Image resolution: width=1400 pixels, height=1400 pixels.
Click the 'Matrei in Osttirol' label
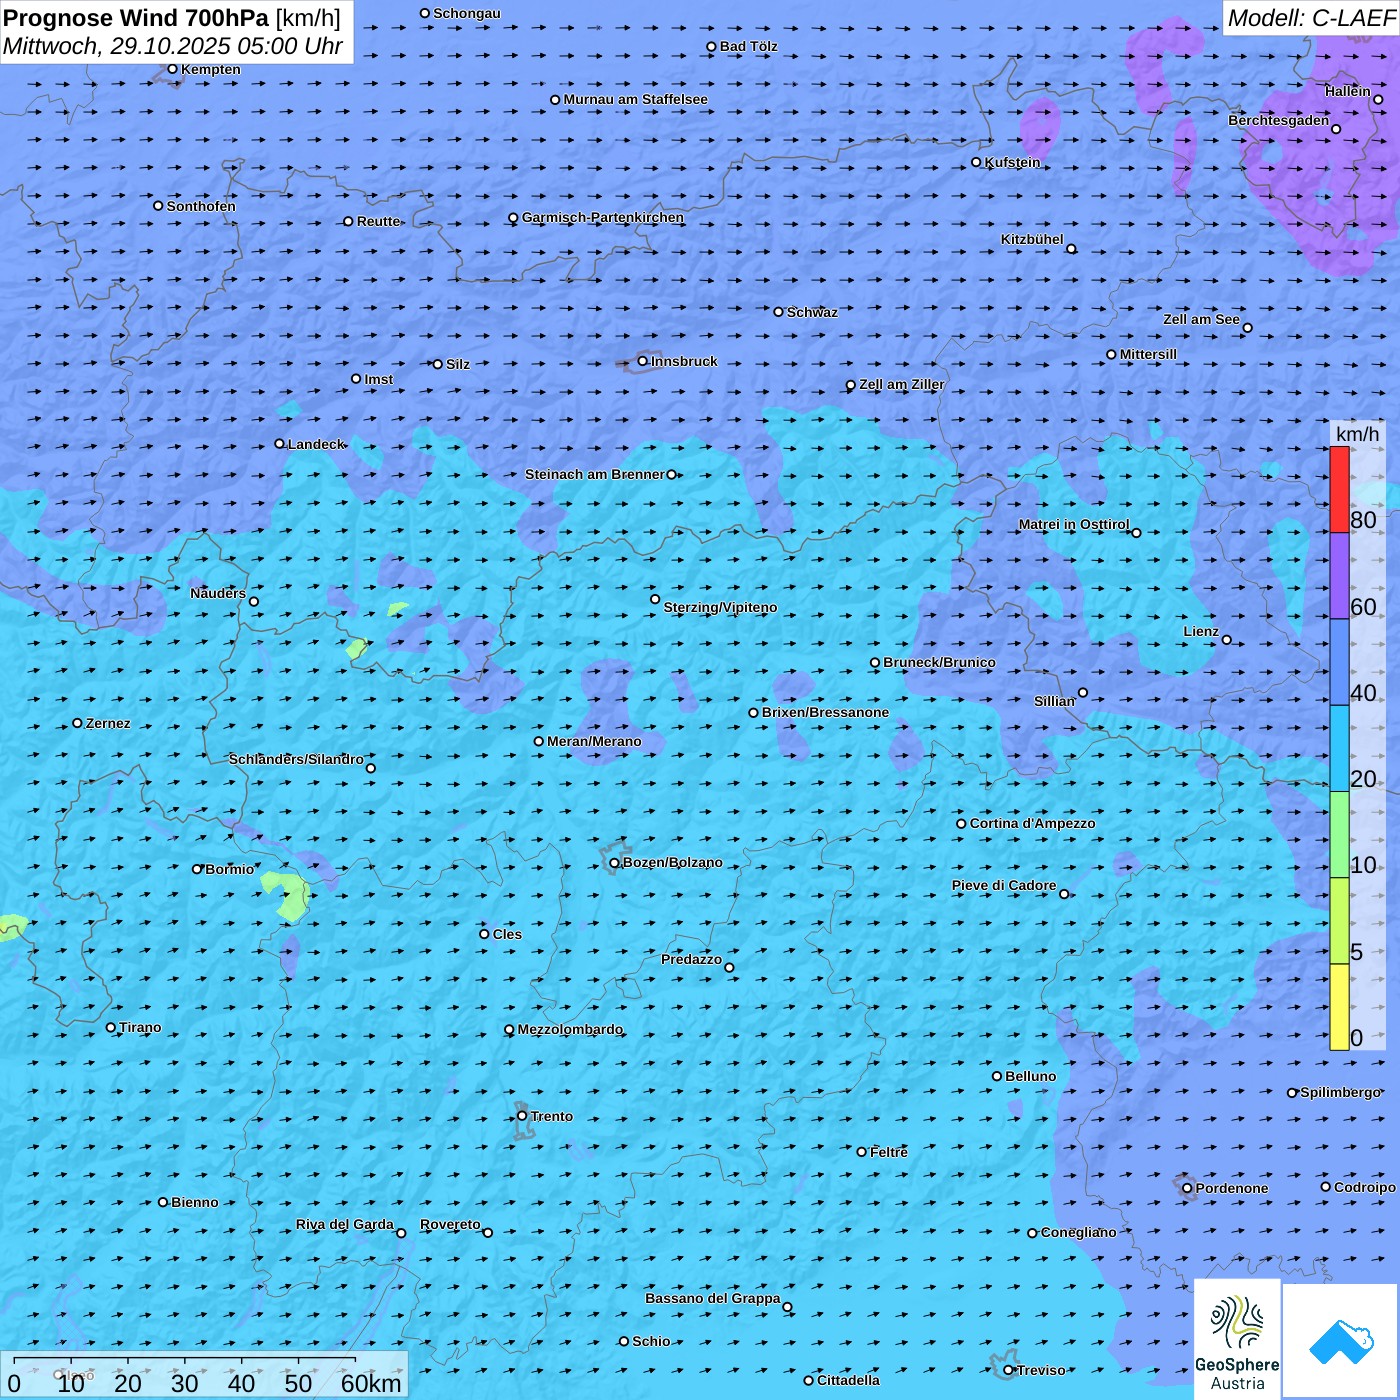(1074, 524)
